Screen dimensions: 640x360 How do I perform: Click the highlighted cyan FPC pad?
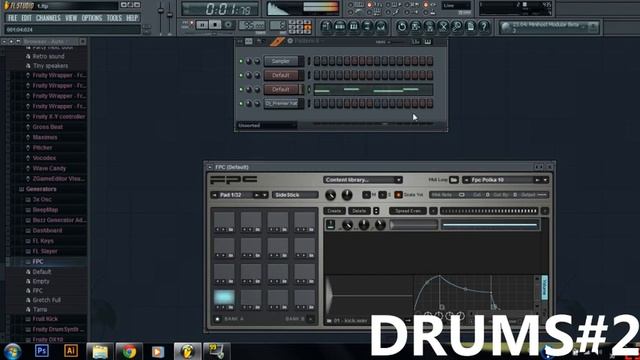(224, 298)
